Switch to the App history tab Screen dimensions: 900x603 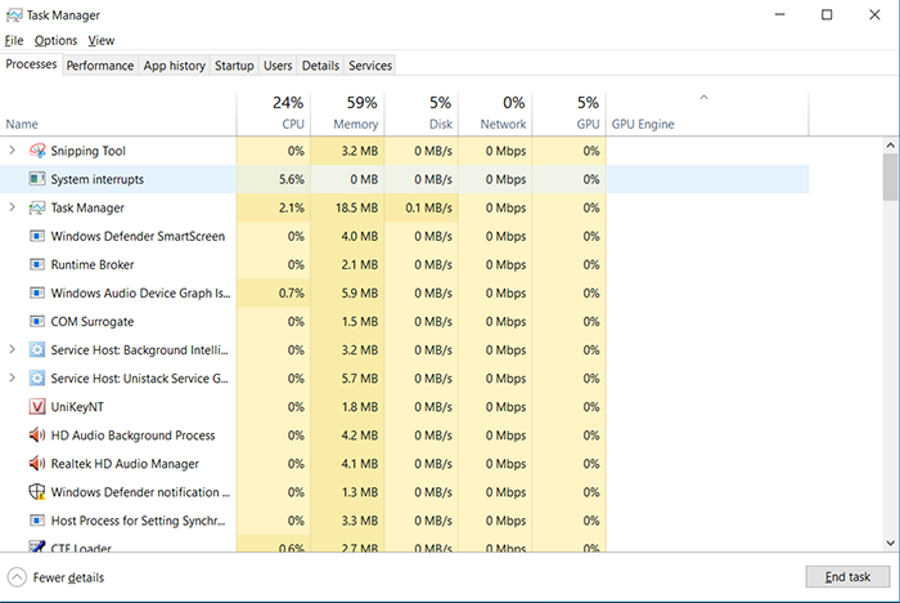[x=174, y=65]
